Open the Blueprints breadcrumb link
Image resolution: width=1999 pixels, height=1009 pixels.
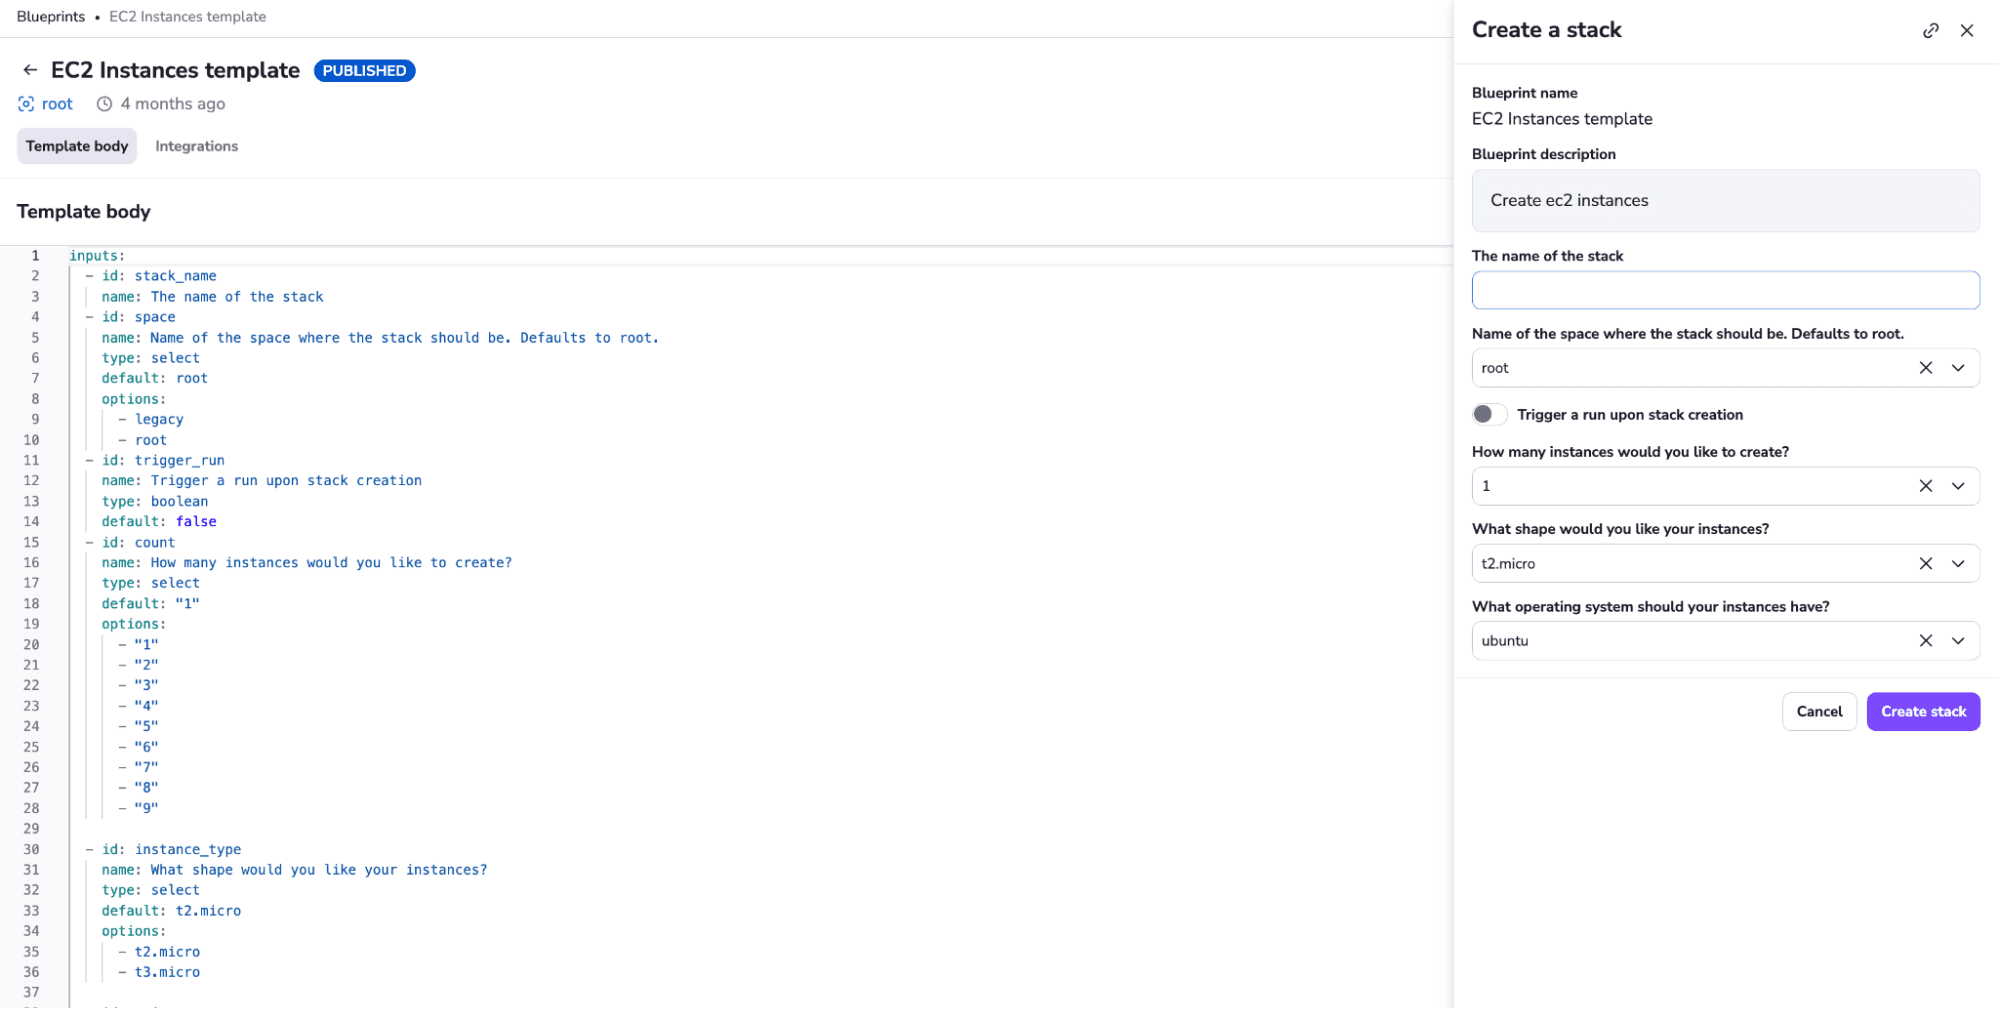pos(50,17)
